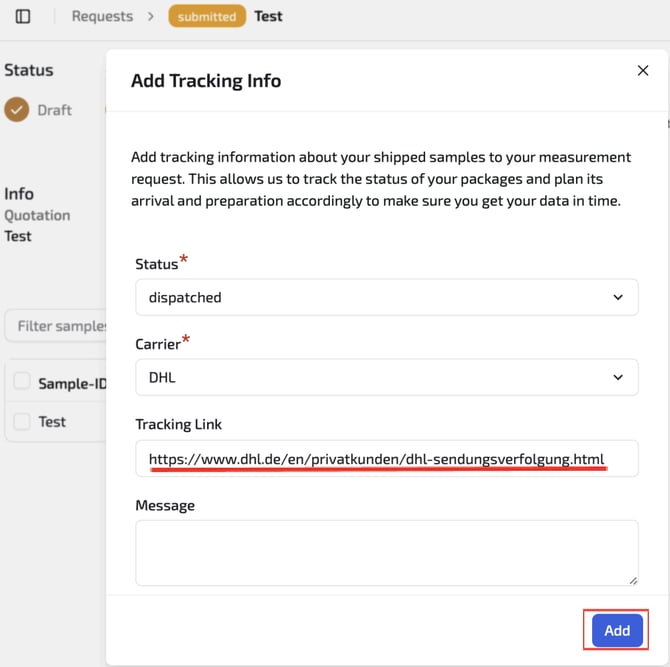This screenshot has width=670, height=667.
Task: Select the Test sample row checkbox
Action: [x=22, y=422]
